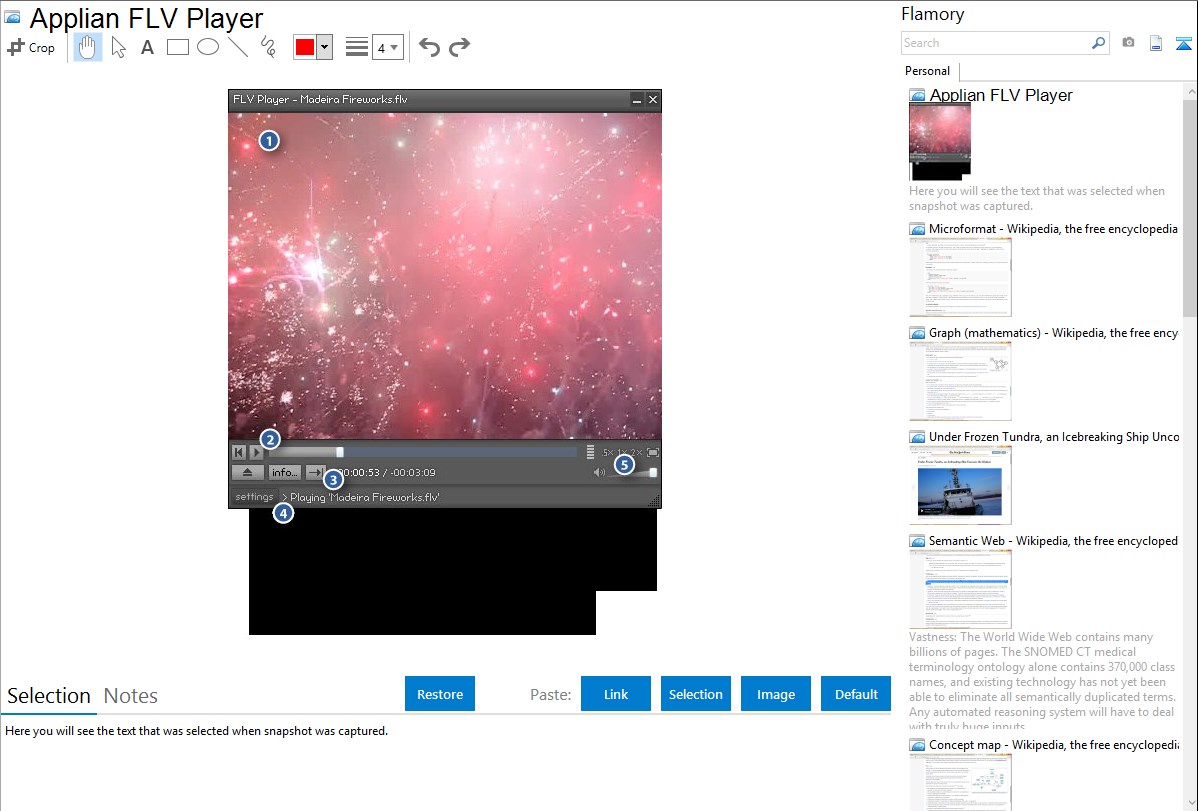Open the Selection tab
The height and width of the screenshot is (811, 1198).
point(49,696)
